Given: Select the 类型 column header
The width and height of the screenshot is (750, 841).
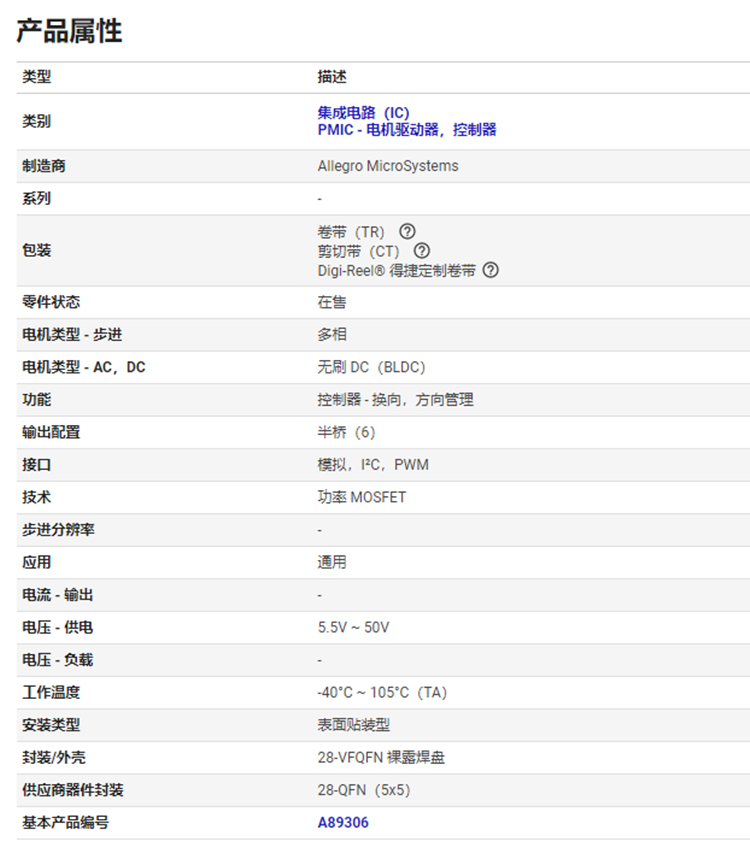Looking at the screenshot, I should (x=37, y=77).
